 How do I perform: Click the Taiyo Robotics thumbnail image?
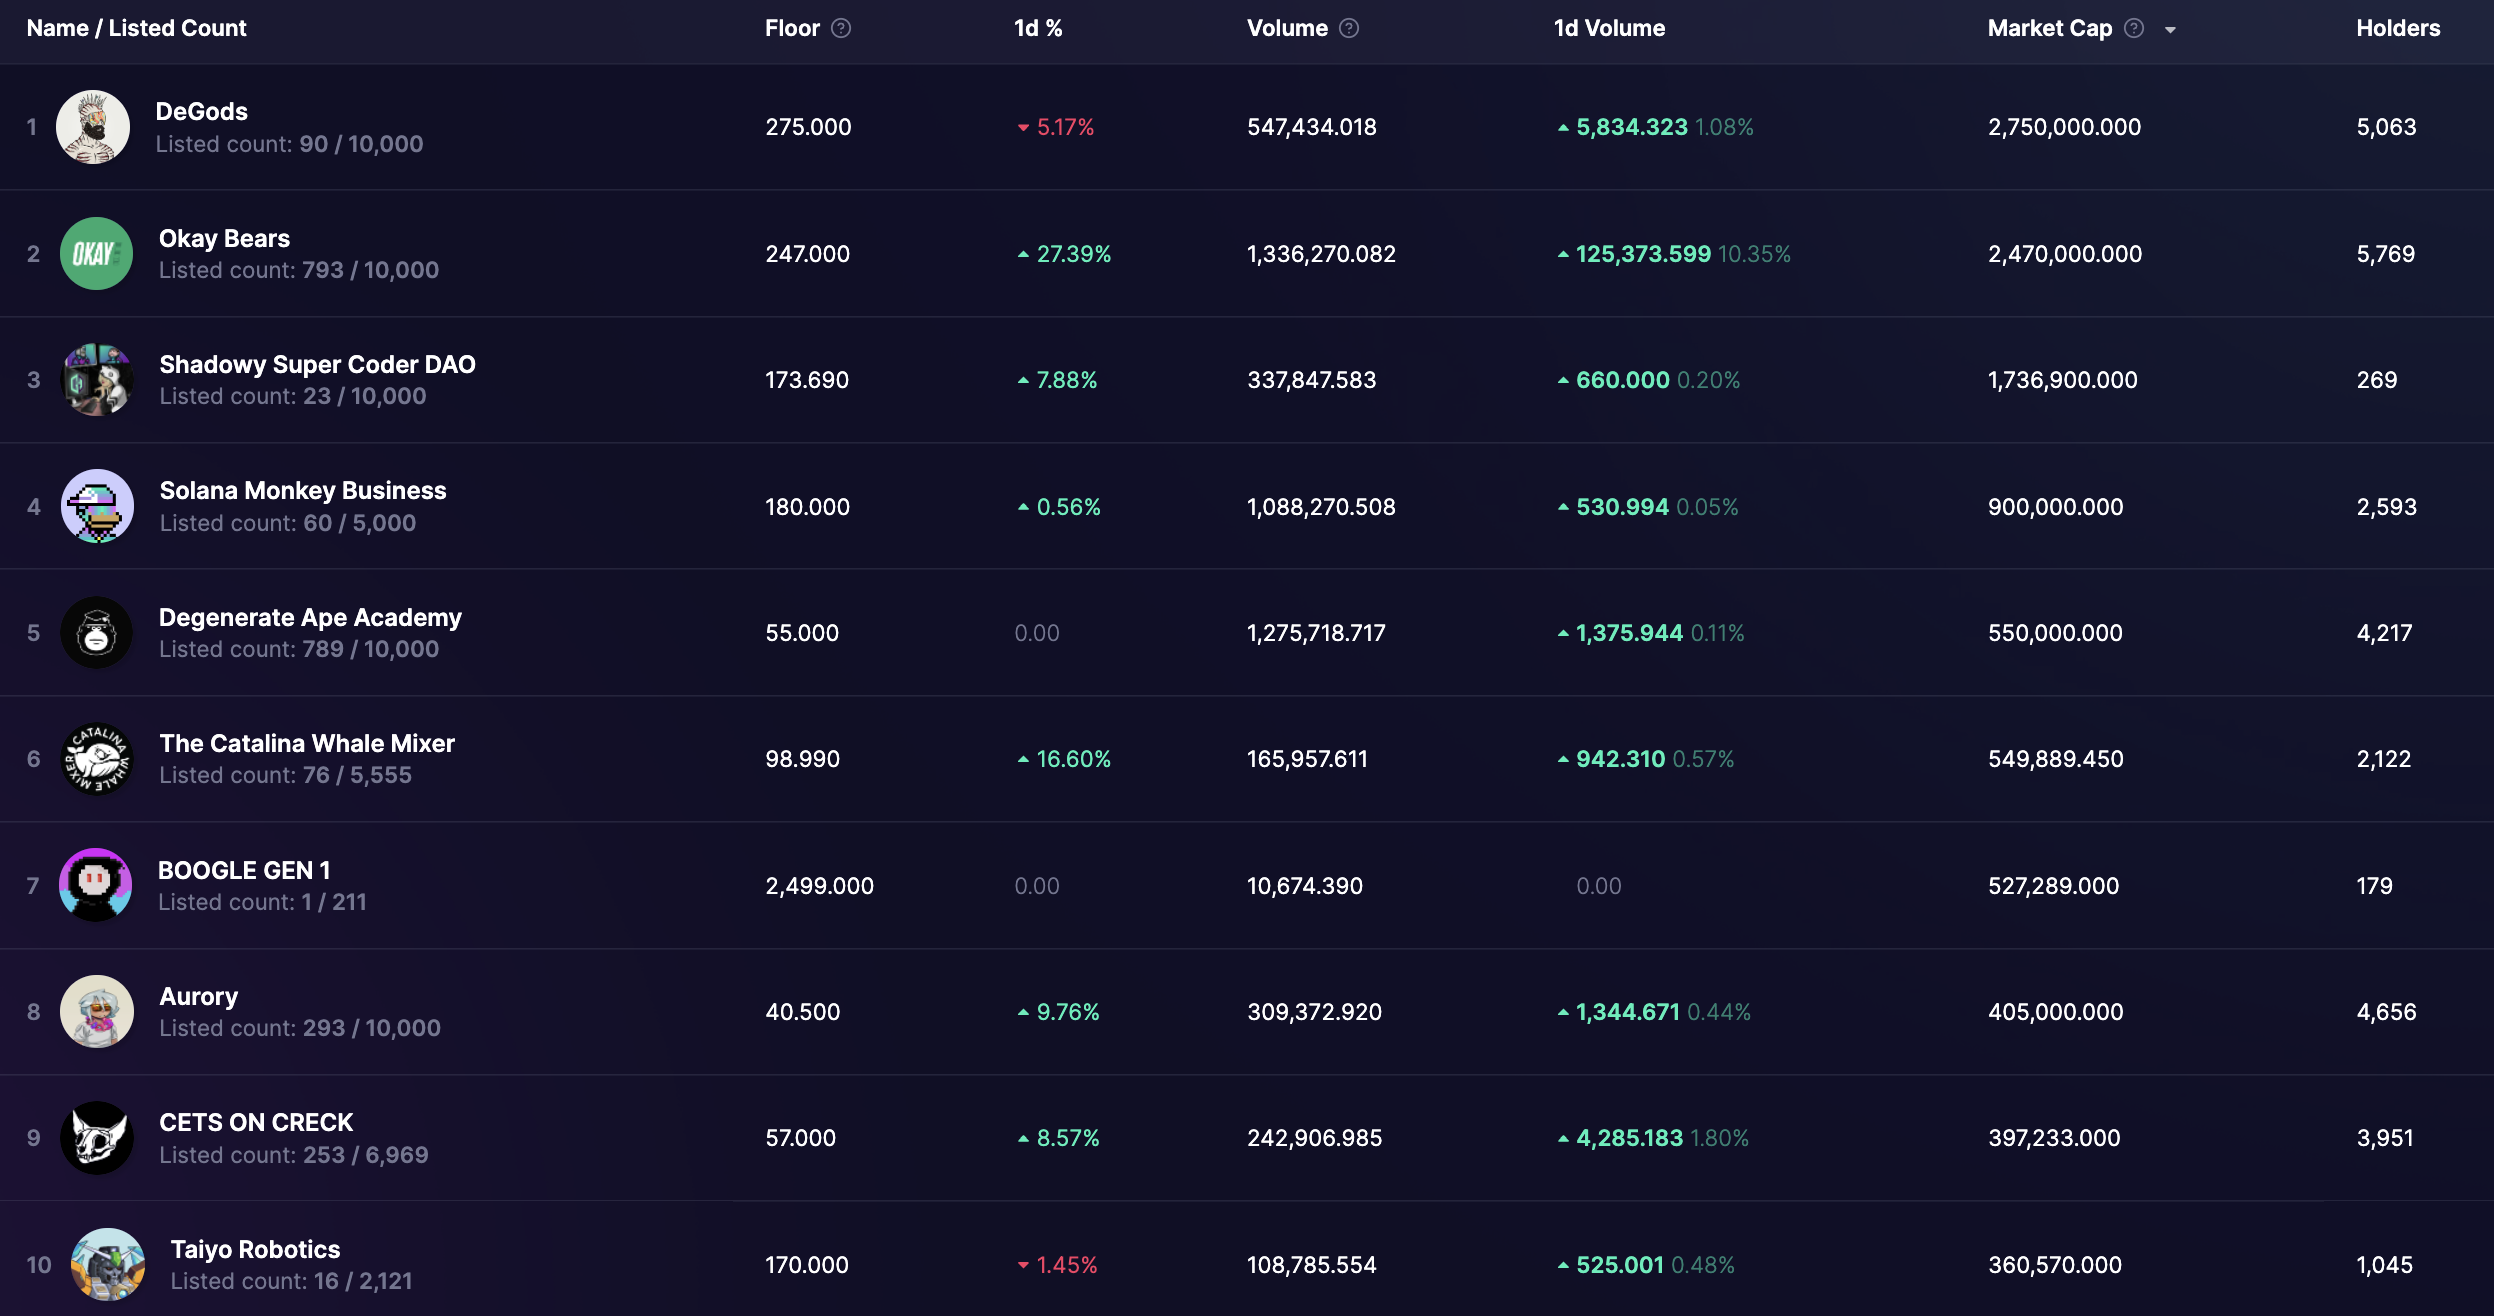click(108, 1264)
